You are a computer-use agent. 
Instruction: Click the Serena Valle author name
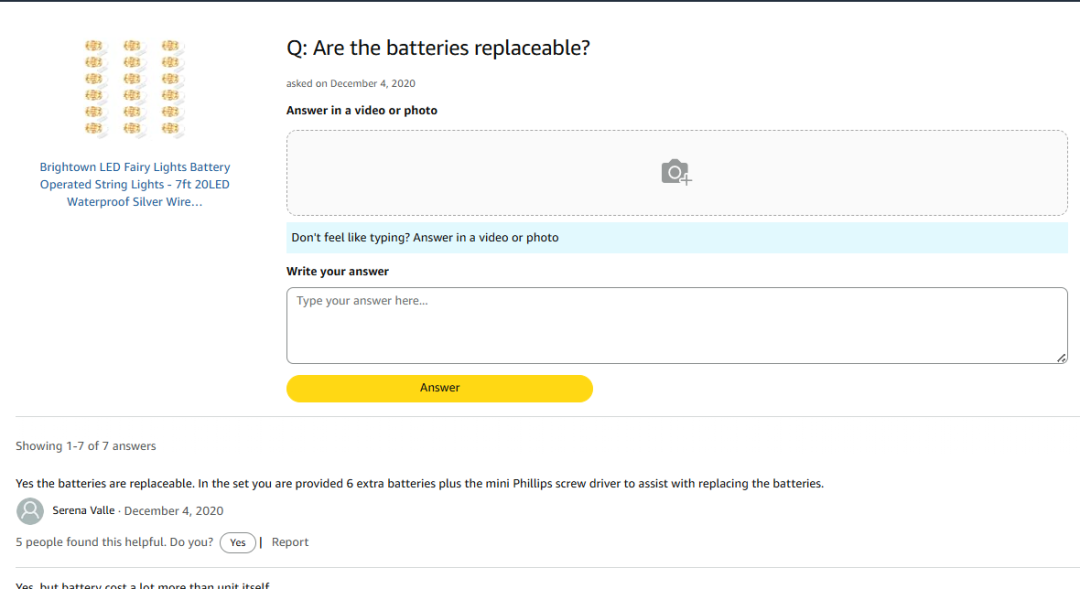pyautogui.click(x=84, y=511)
